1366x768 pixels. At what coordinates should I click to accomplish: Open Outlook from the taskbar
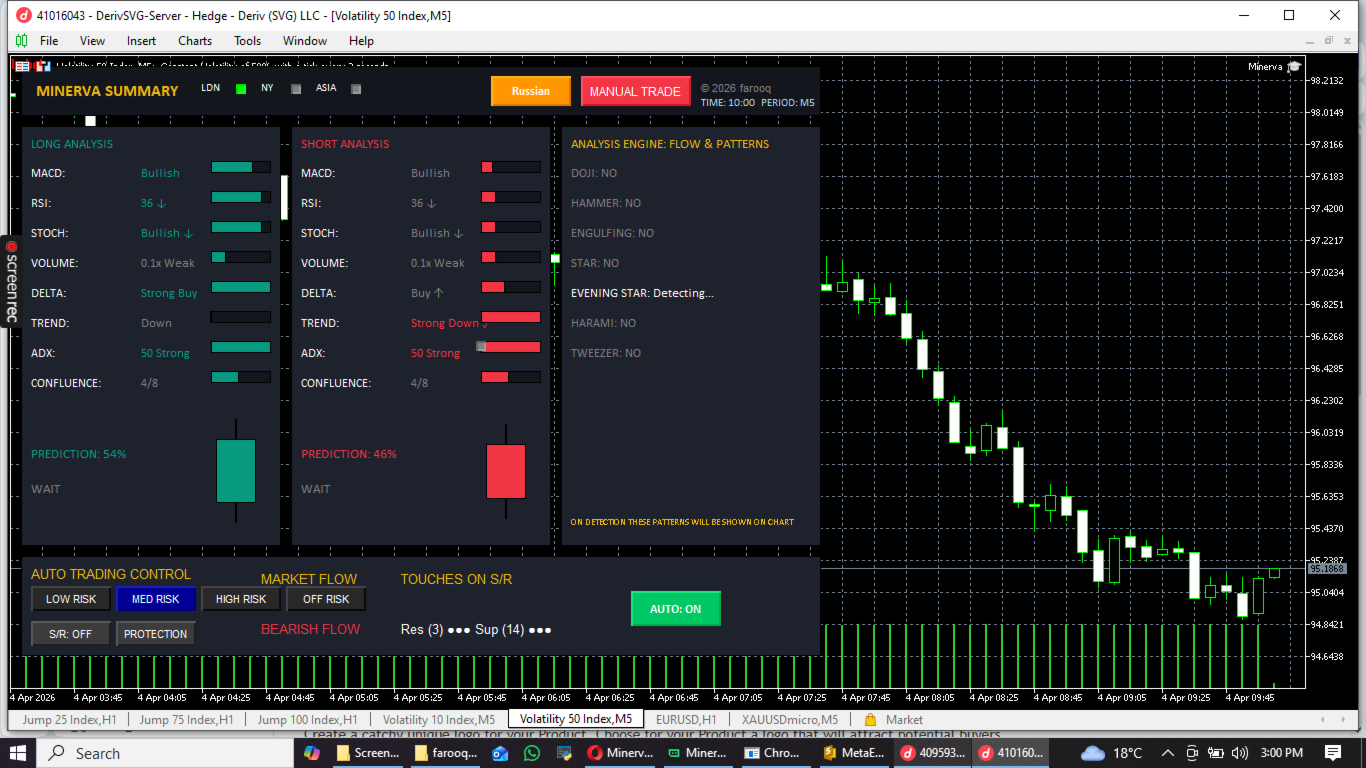500,753
